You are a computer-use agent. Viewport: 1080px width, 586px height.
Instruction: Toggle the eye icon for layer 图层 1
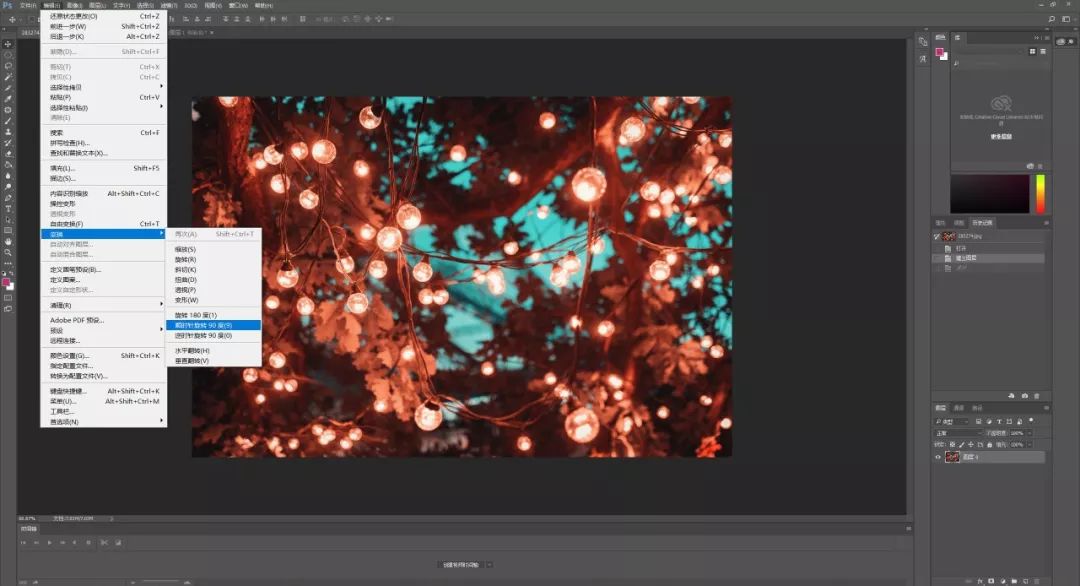(938, 457)
